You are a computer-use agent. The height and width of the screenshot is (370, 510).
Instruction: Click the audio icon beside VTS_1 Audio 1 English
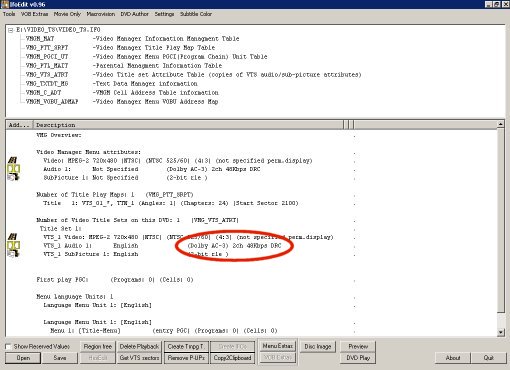point(14,245)
